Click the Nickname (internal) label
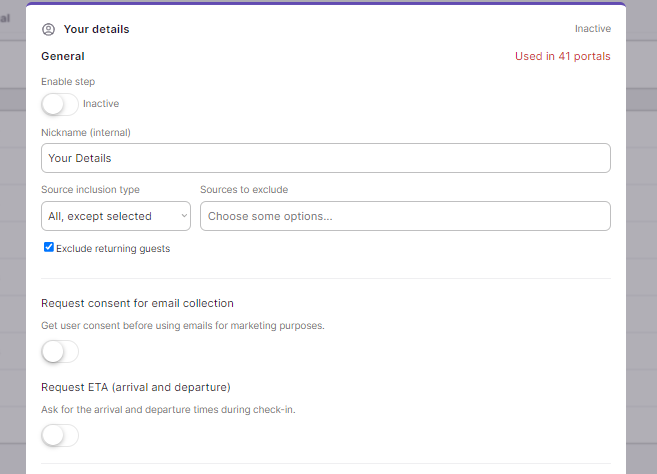Viewport: 657px width, 474px height. (x=86, y=133)
